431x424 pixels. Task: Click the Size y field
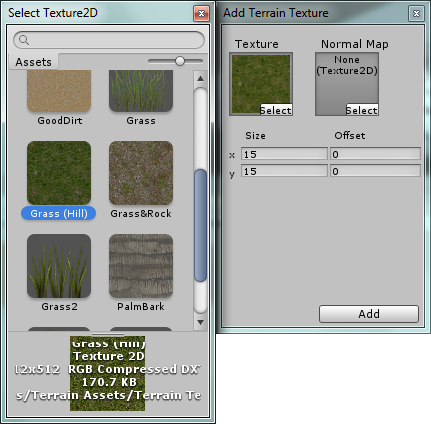[x=284, y=171]
